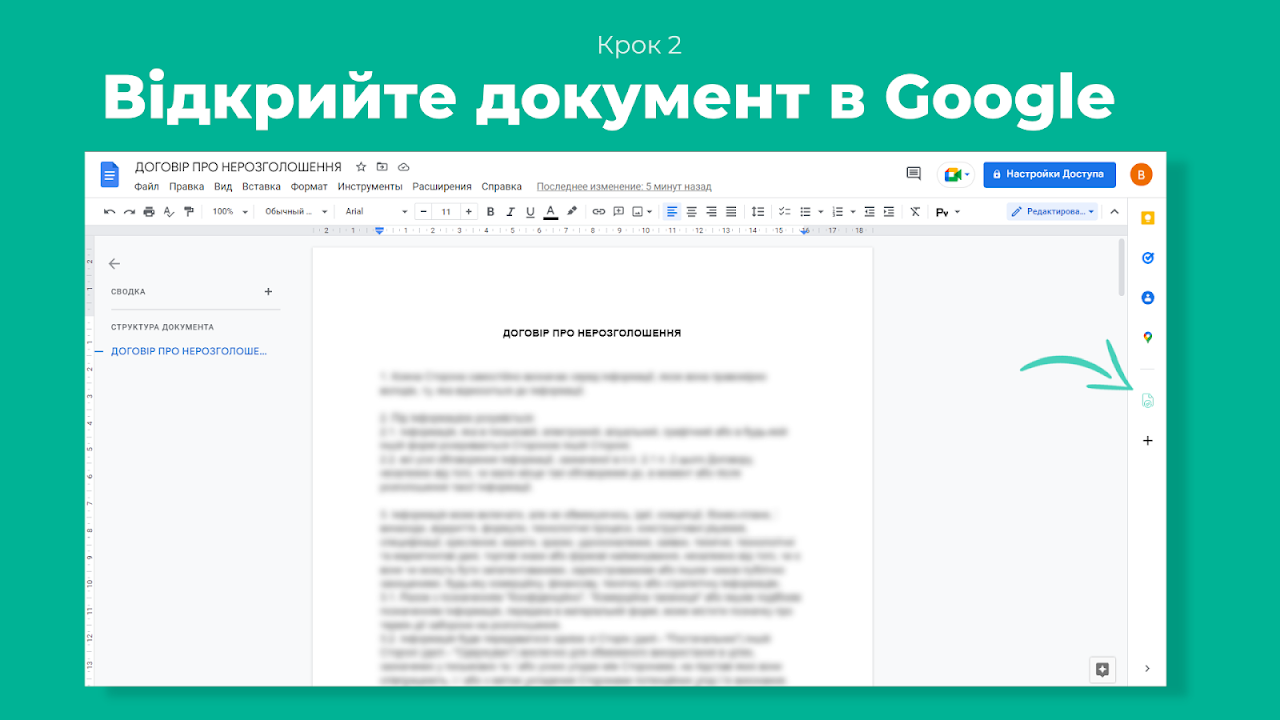Align text to the right
The height and width of the screenshot is (720, 1280).
[711, 212]
